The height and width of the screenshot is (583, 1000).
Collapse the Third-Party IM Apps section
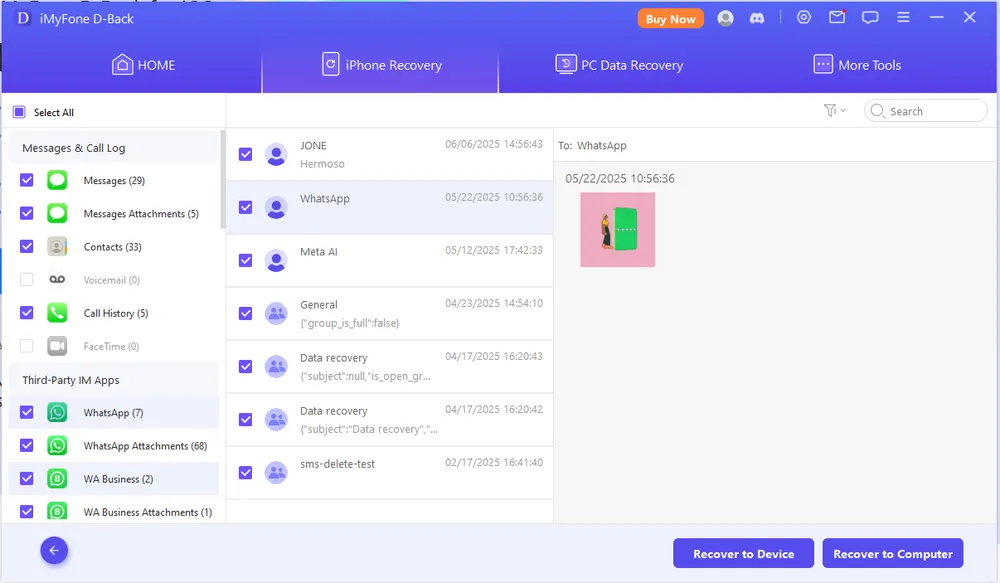(114, 380)
